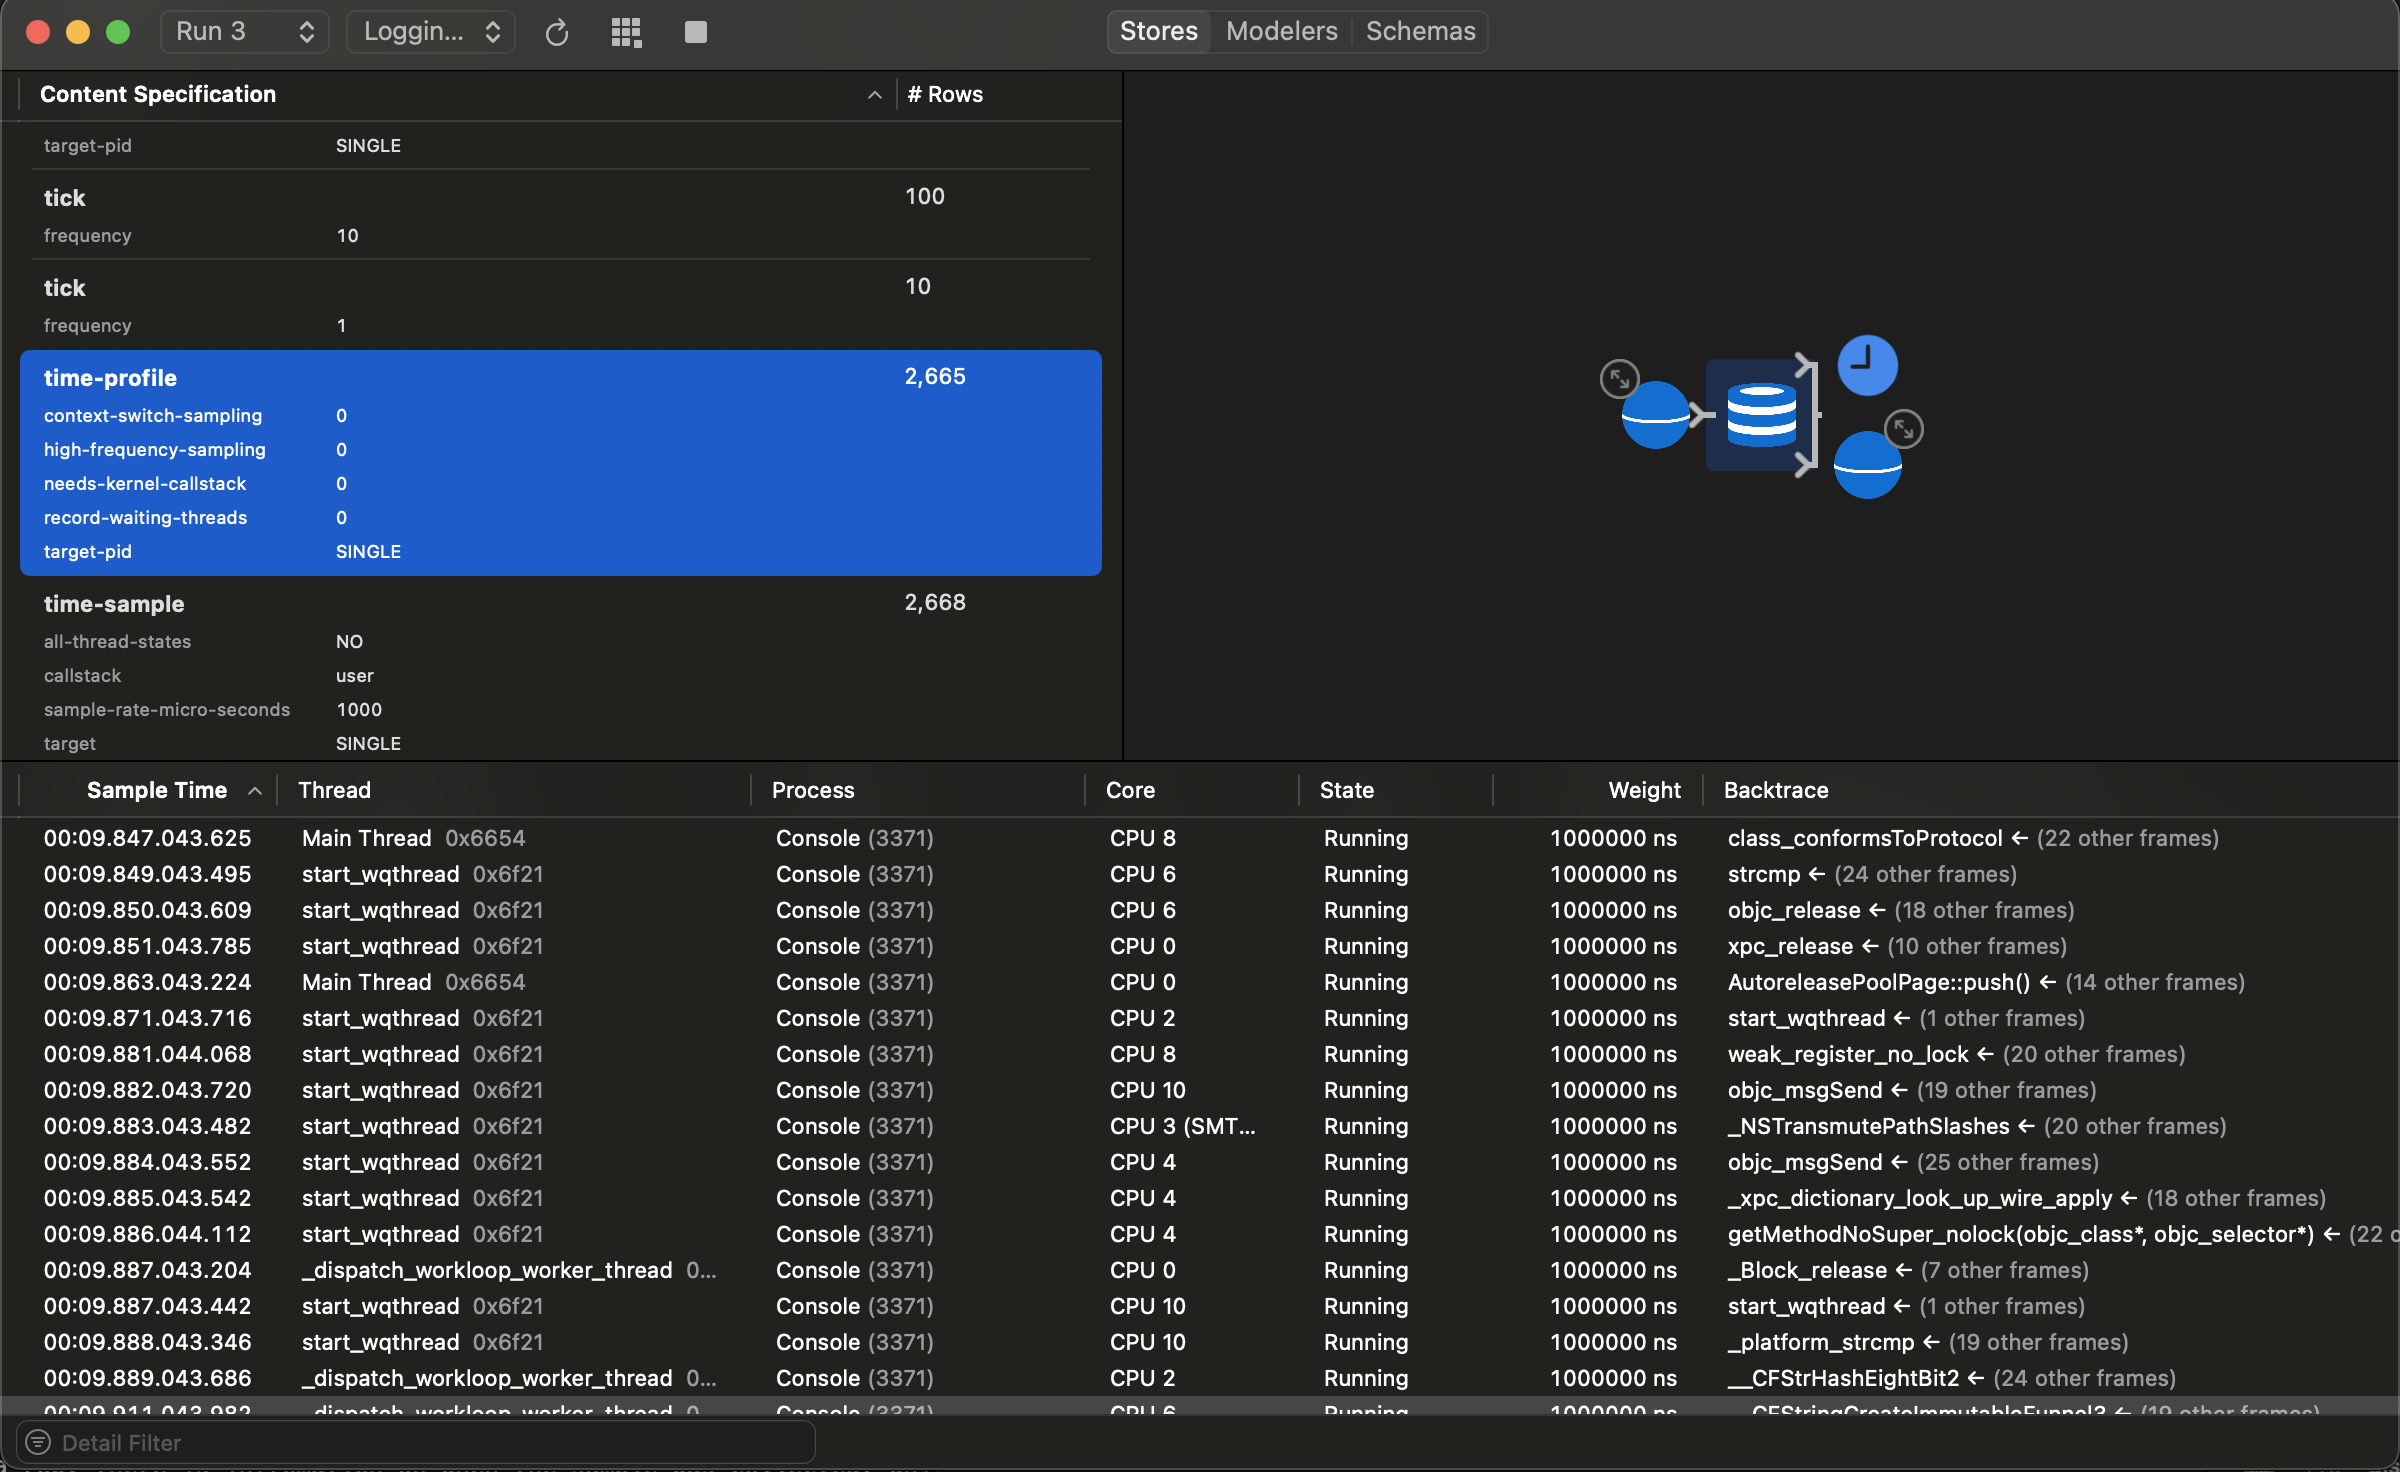Select sample row 00:09.849.043.495

1200,874
